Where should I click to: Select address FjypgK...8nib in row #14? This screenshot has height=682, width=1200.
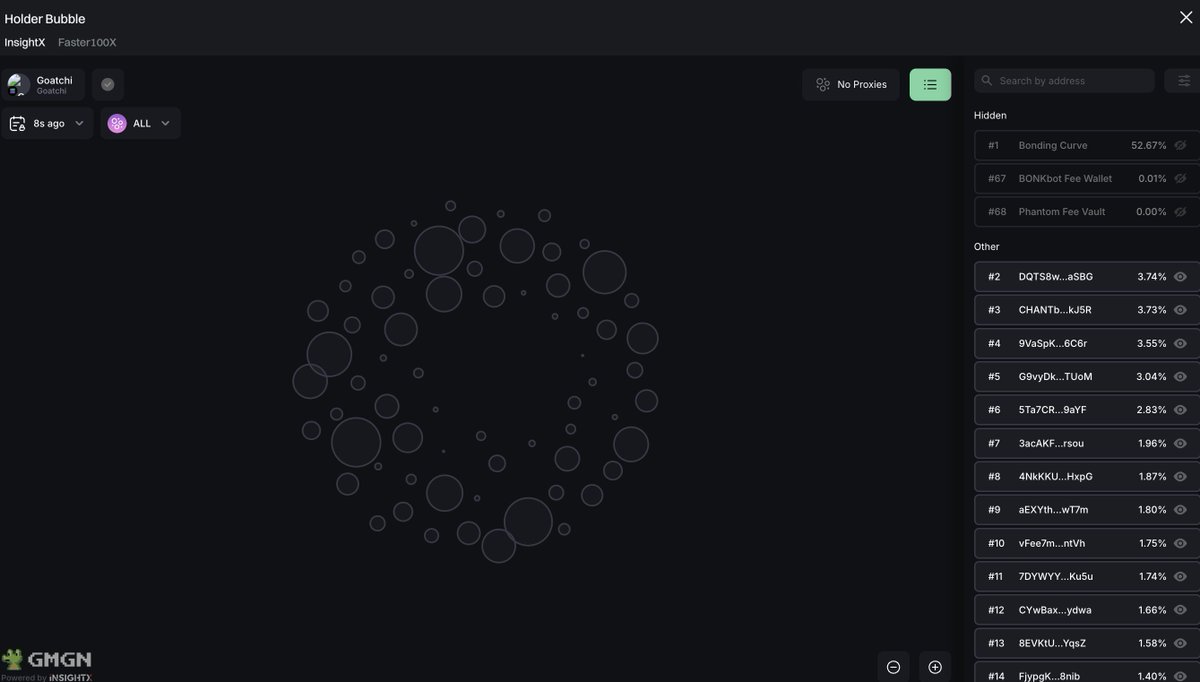[1049, 676]
